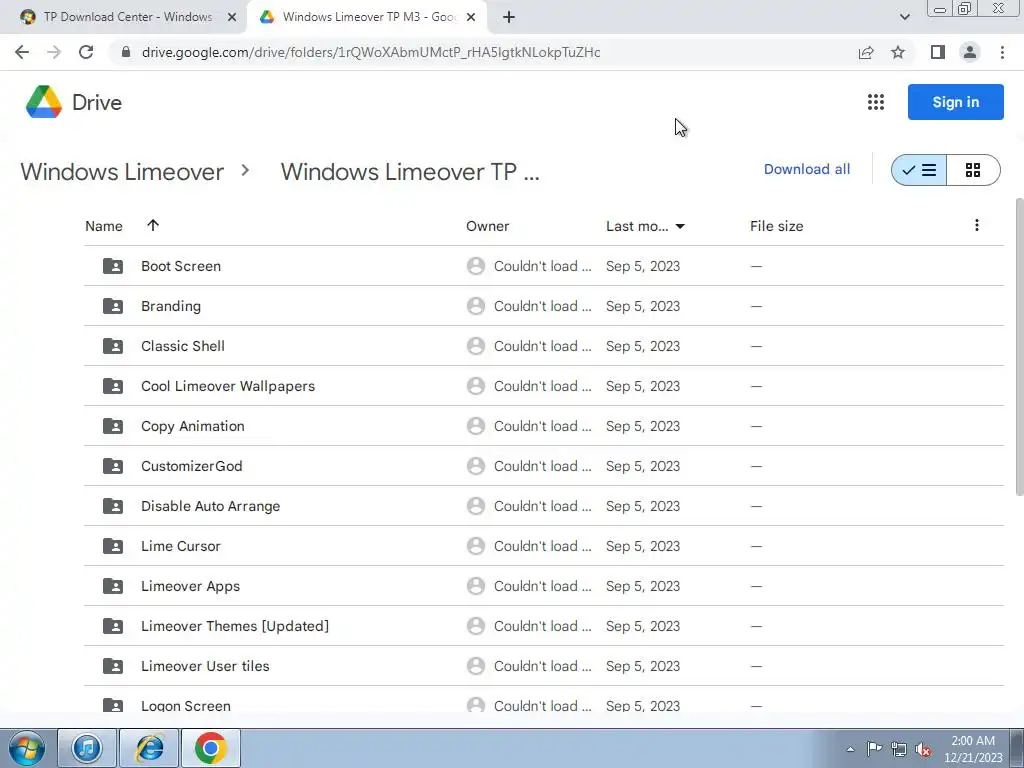
Task: Click the Branding folder icon
Action: 113,306
